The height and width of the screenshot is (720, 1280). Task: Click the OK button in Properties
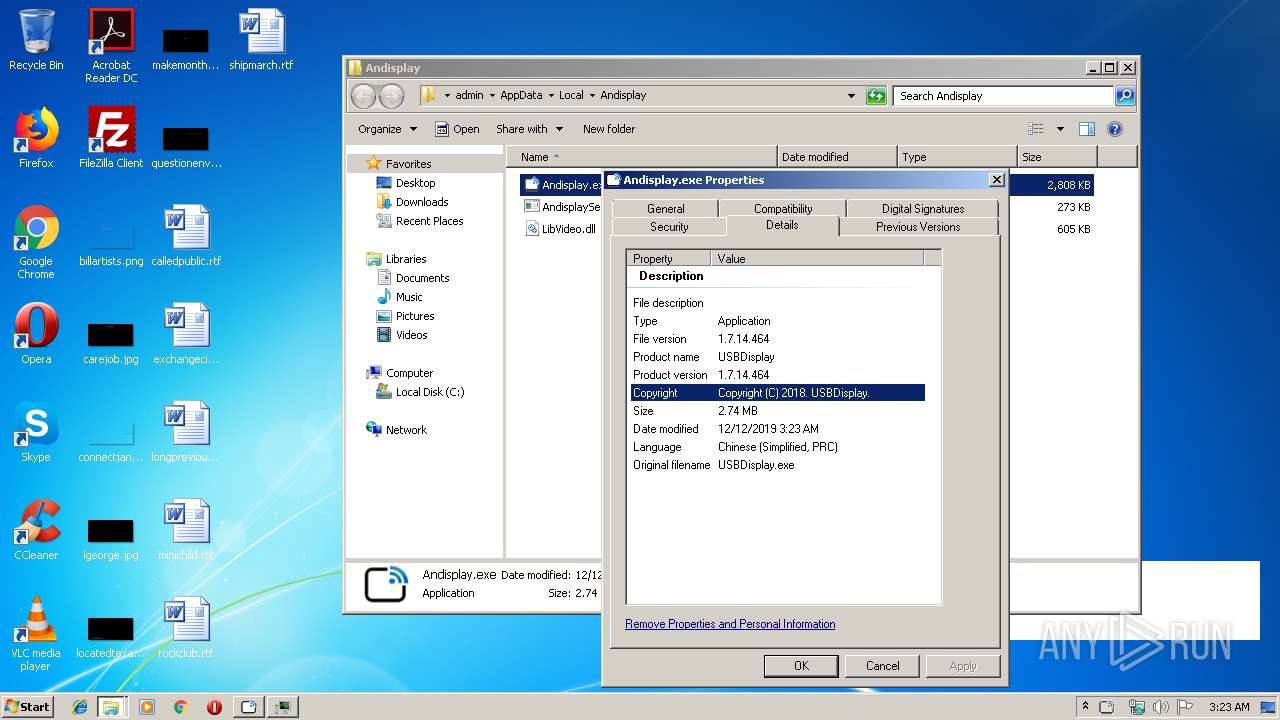[801, 666]
